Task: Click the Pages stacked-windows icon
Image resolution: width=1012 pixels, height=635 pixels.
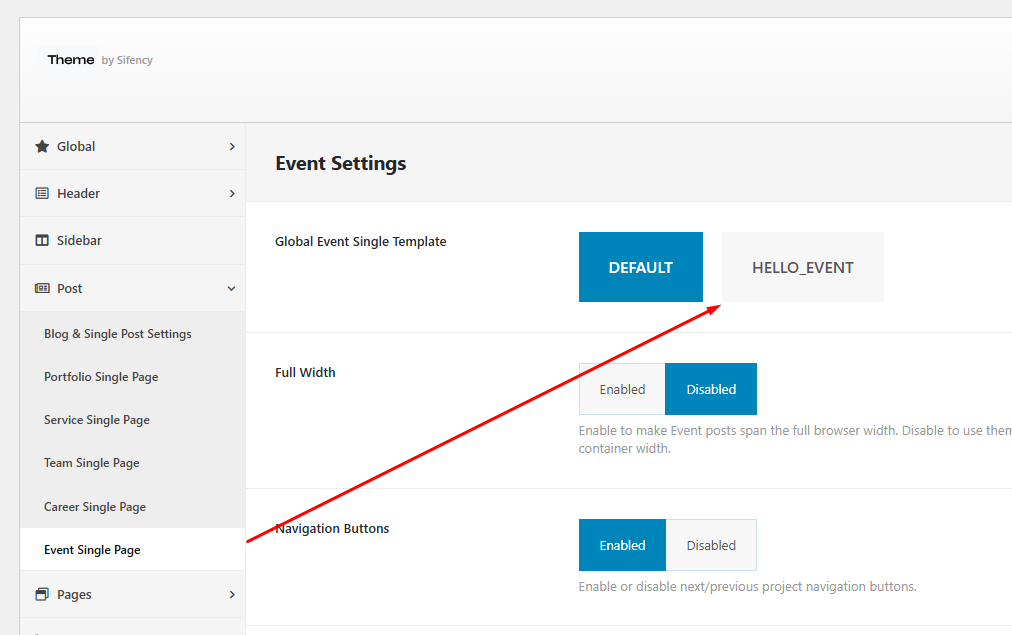Action: 42,594
